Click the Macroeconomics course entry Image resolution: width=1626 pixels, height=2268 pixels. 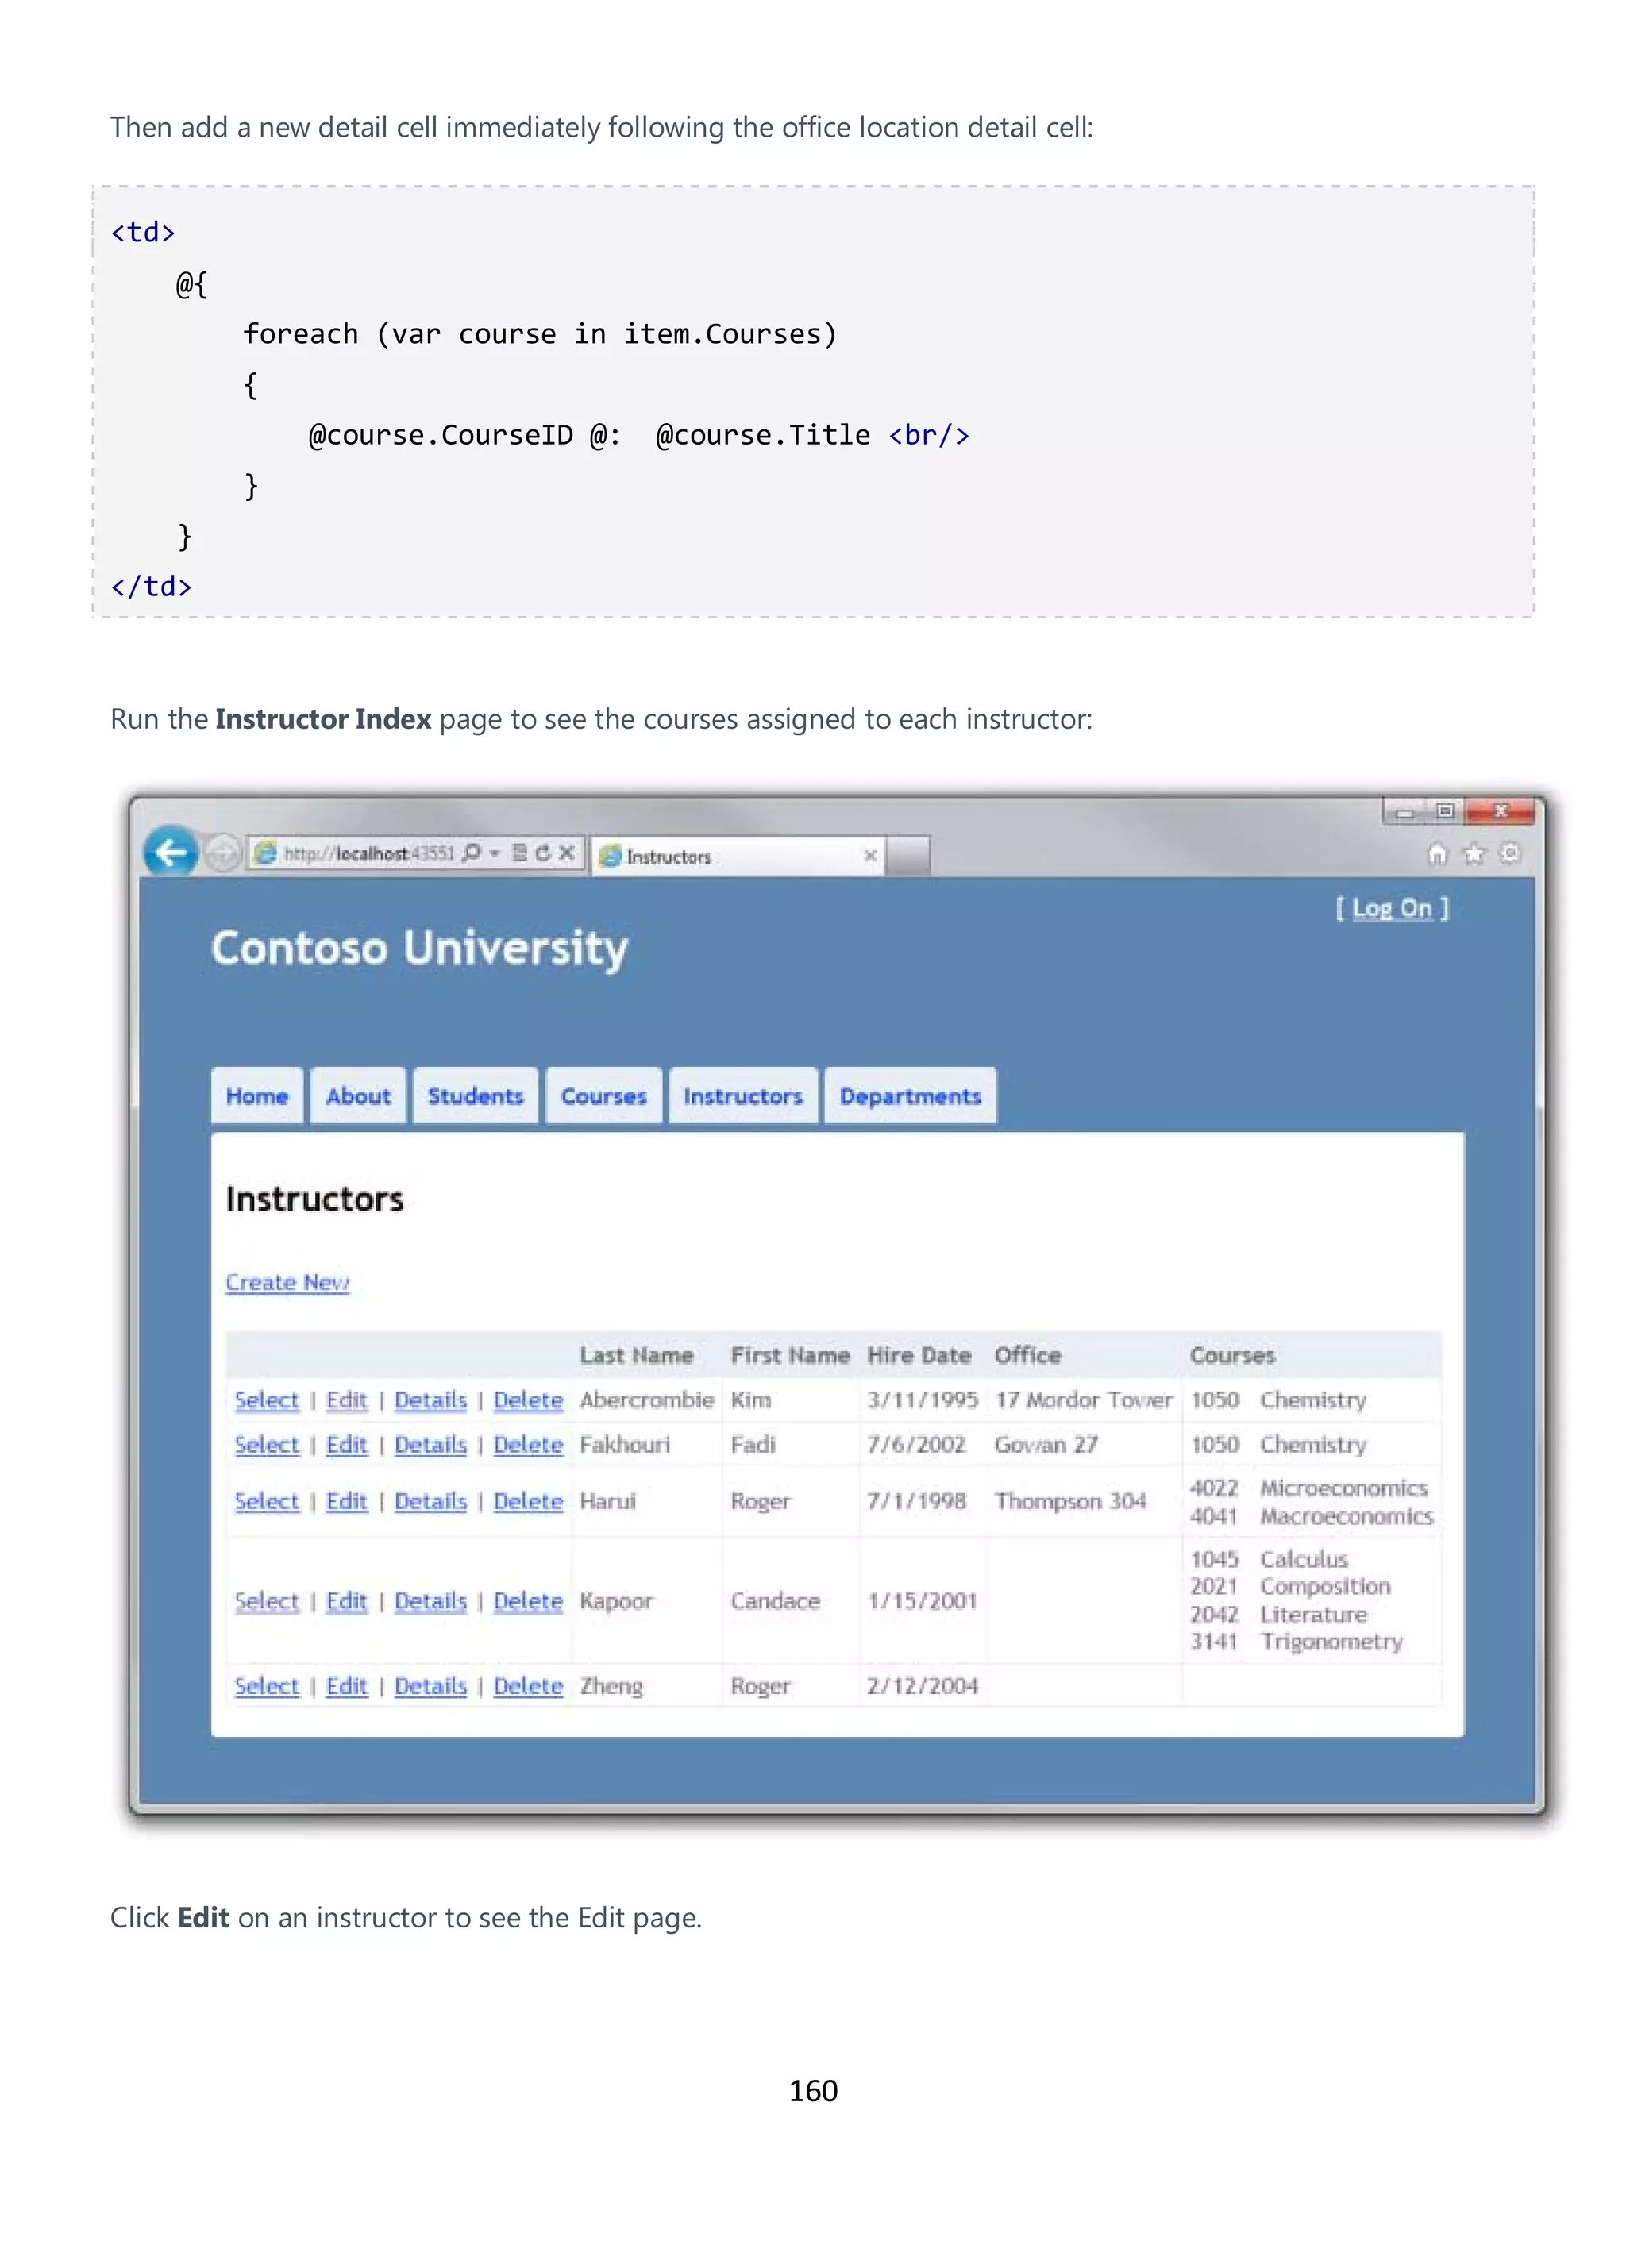tap(1346, 1516)
